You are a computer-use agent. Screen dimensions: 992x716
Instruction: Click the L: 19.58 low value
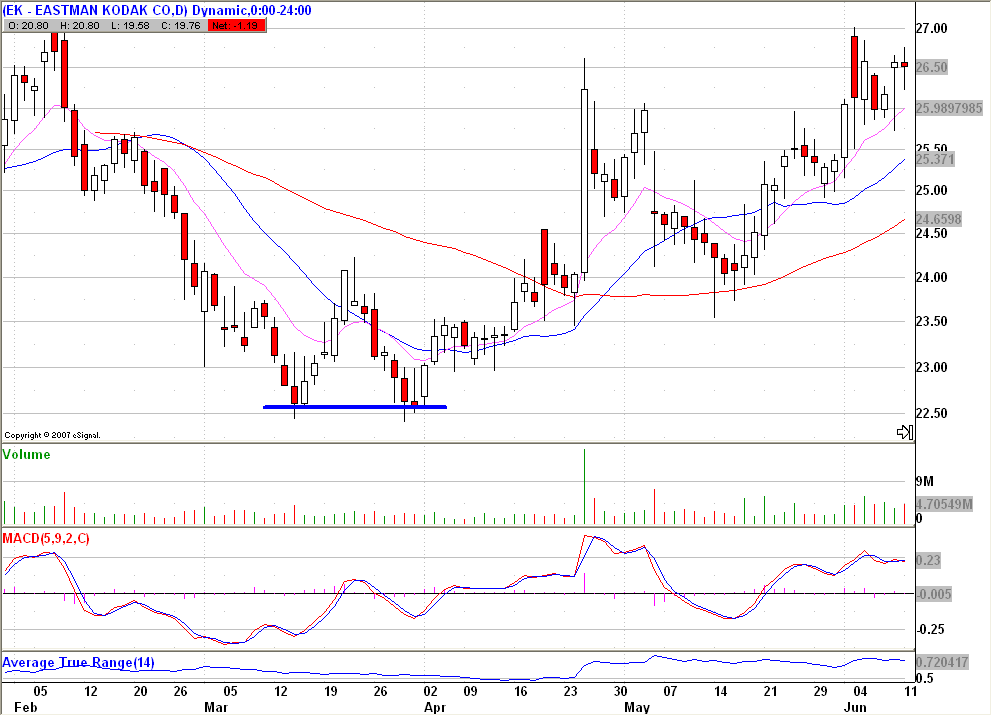click(x=130, y=26)
